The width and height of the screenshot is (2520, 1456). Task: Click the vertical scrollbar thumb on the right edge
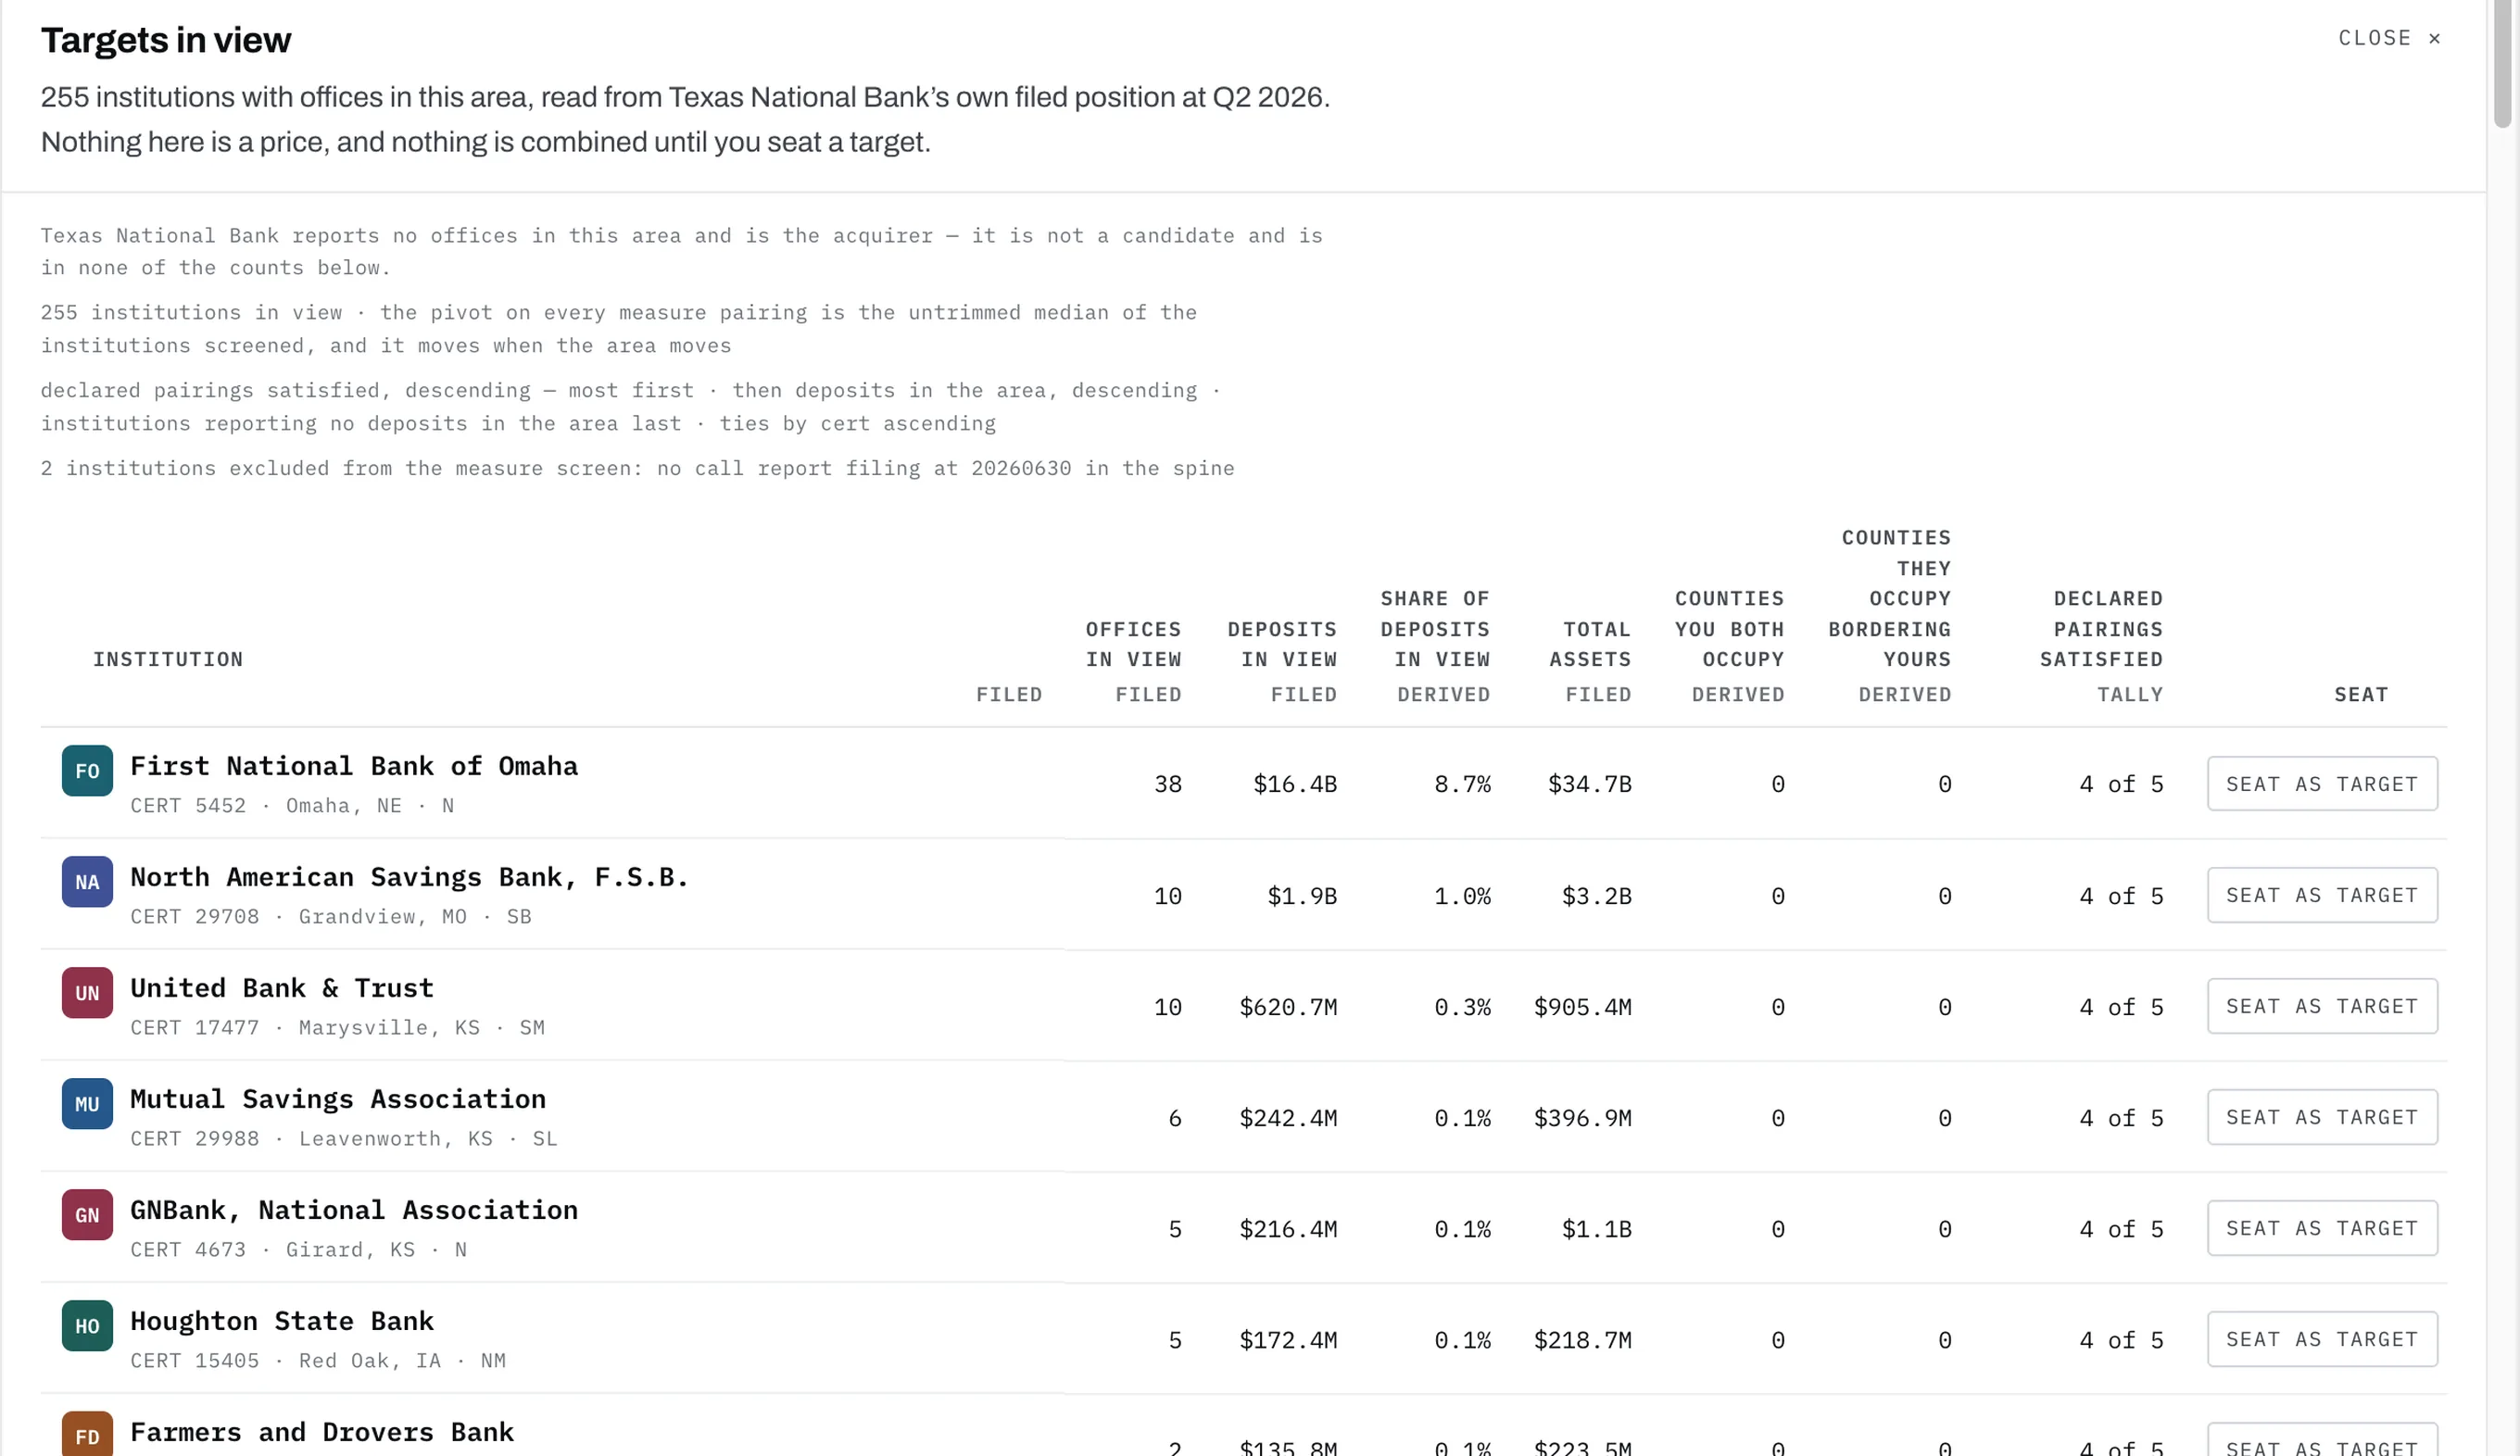click(2503, 64)
